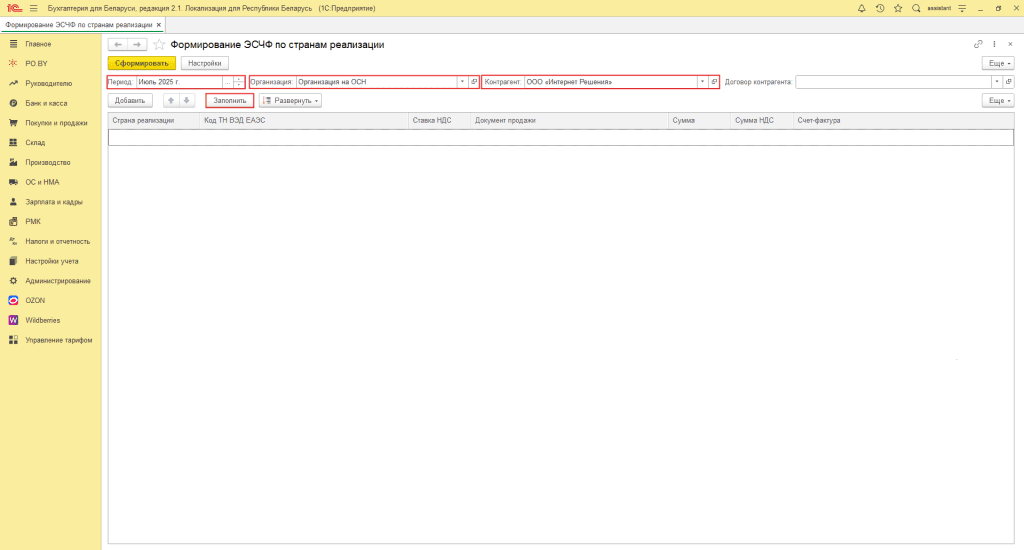The height and width of the screenshot is (550, 1024).
Task: Open Зарплата и кадры section
Action: coord(55,202)
